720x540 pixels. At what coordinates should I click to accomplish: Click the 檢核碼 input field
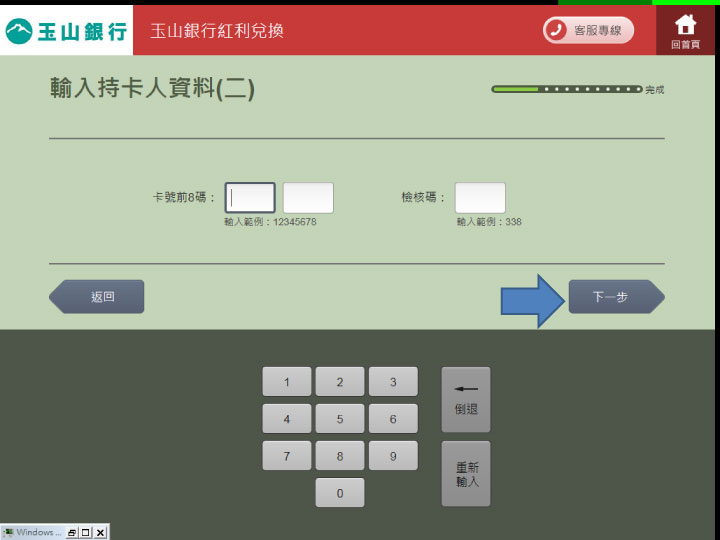pos(480,197)
